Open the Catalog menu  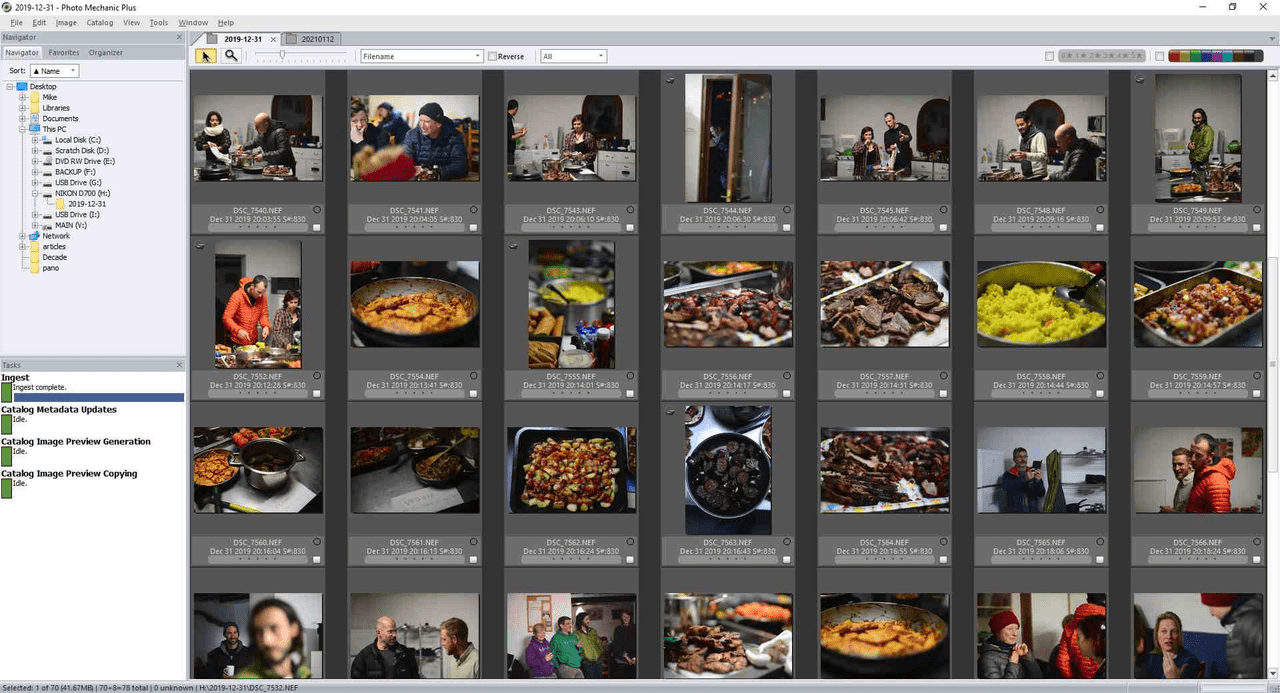pos(100,22)
